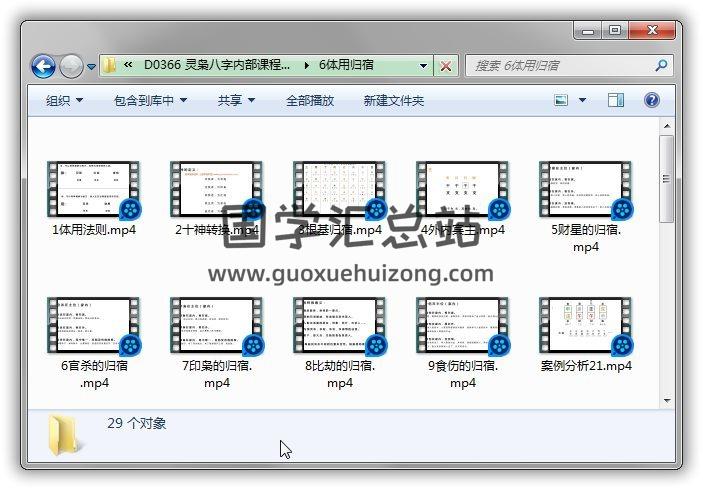Click the Forward navigation arrow
The image size is (703, 490).
[x=71, y=67]
